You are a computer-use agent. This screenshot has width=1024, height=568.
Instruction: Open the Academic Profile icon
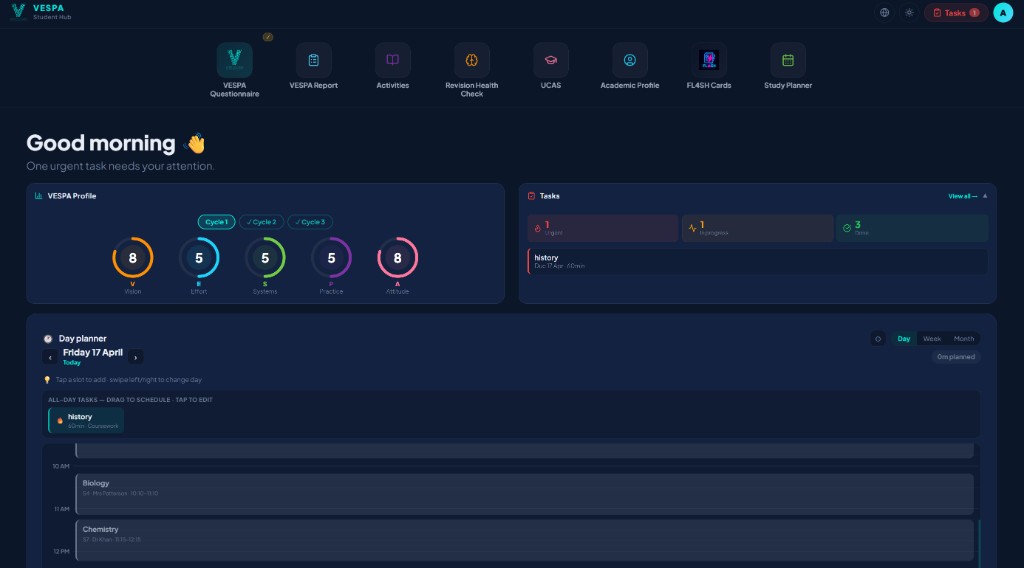[x=630, y=60]
